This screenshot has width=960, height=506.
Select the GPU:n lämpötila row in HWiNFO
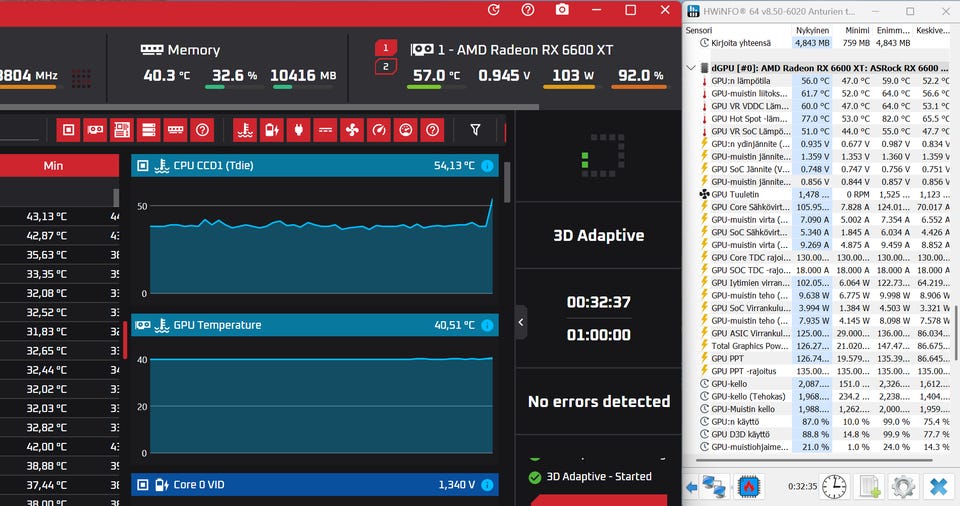[x=825, y=81]
